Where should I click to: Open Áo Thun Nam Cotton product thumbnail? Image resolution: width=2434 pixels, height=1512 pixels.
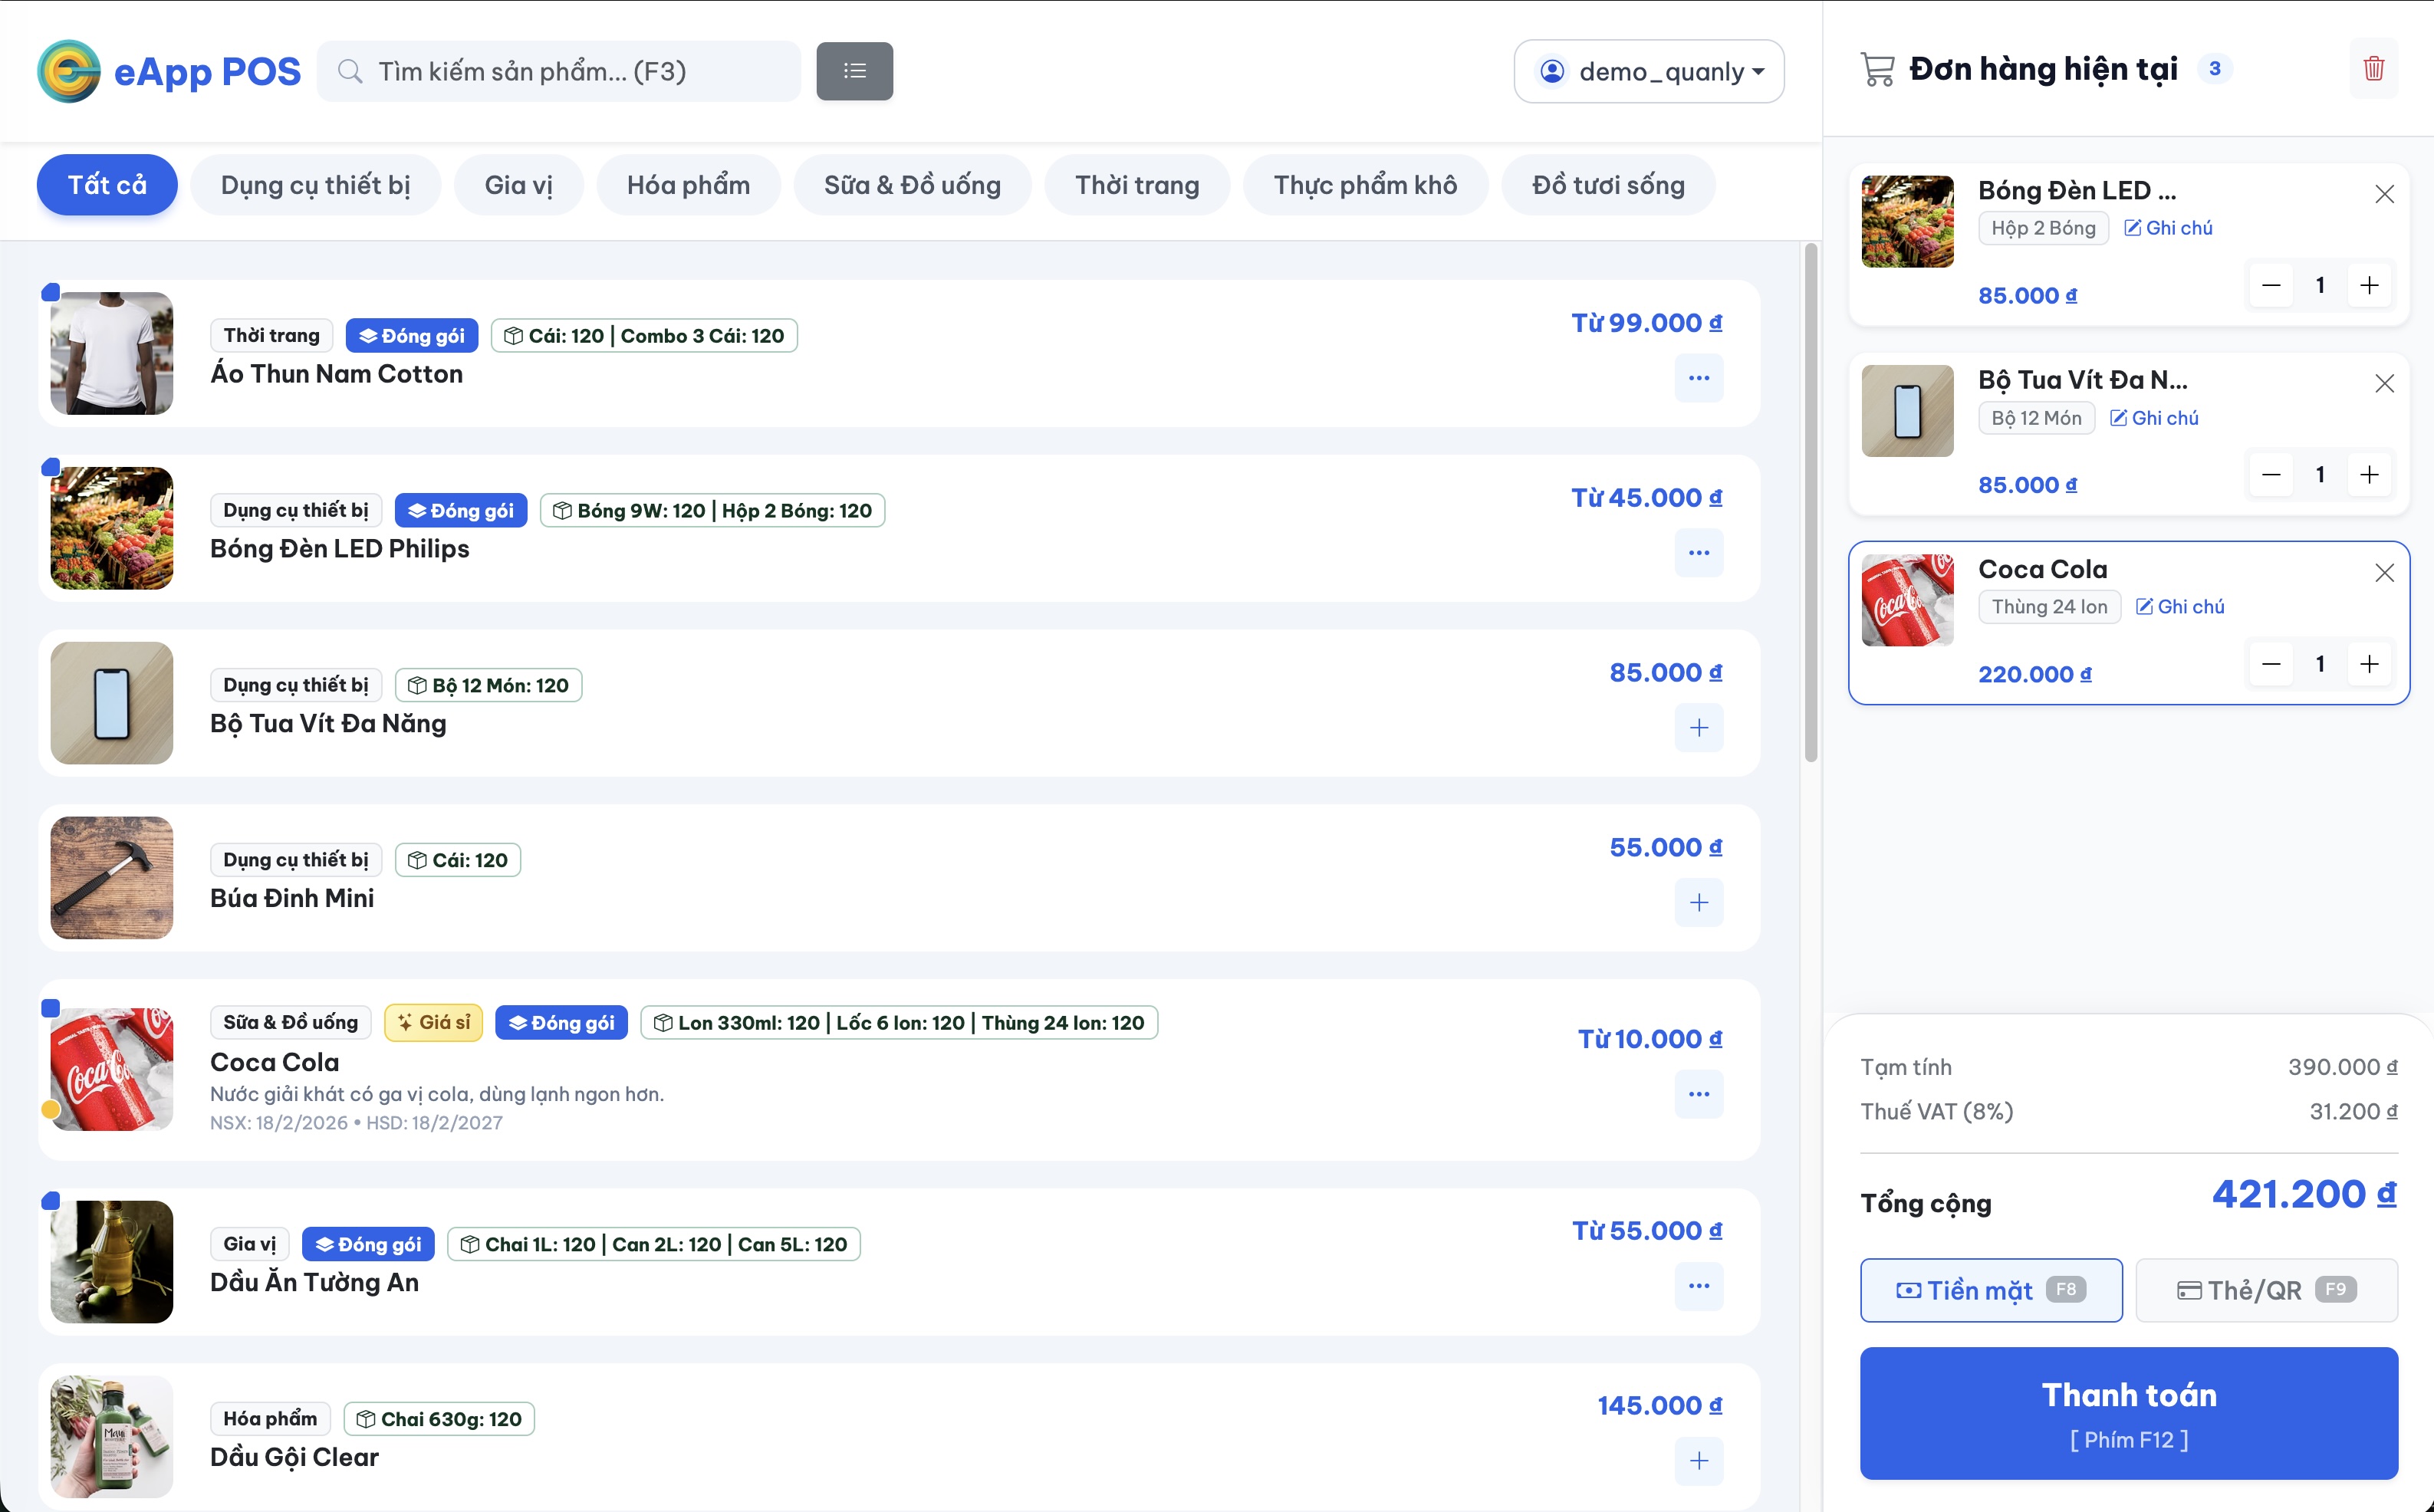click(x=112, y=353)
